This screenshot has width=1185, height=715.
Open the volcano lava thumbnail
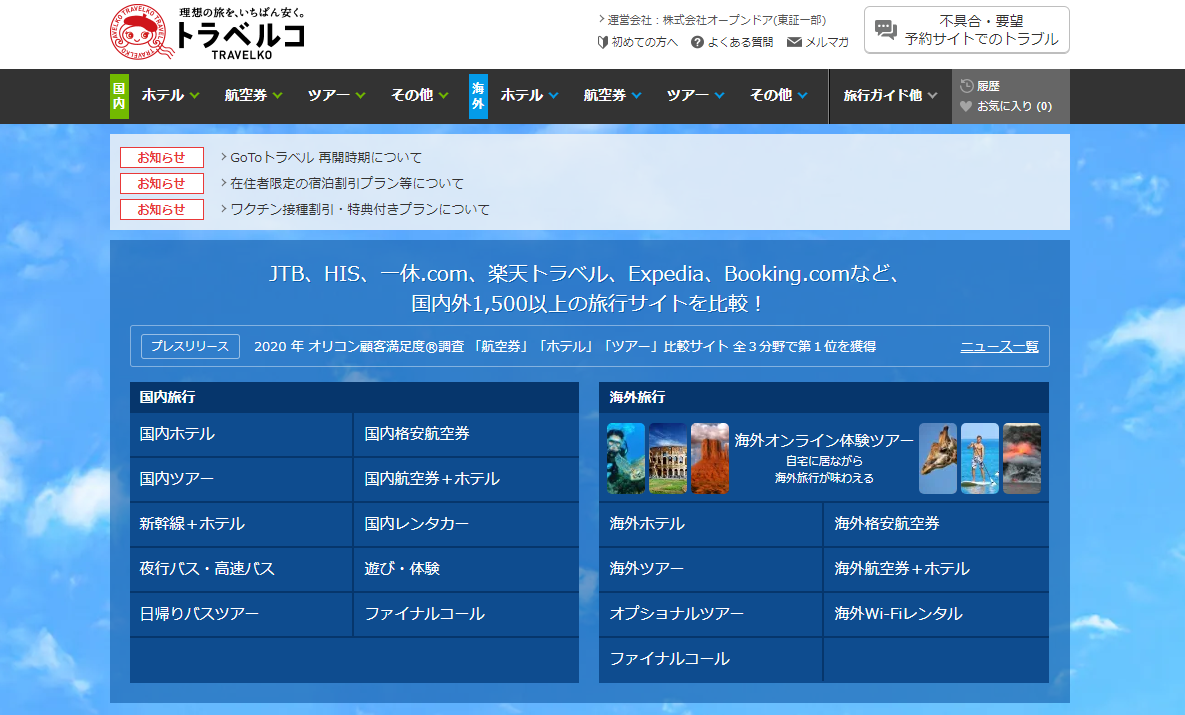(1022, 459)
